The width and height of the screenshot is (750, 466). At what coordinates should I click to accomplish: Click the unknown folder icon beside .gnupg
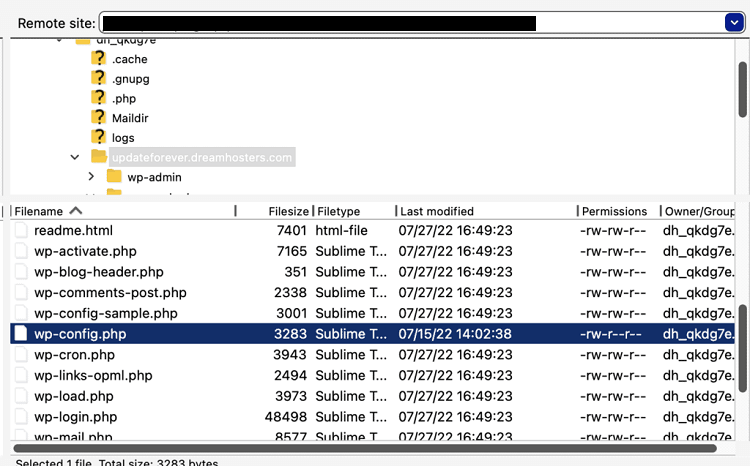click(98, 78)
